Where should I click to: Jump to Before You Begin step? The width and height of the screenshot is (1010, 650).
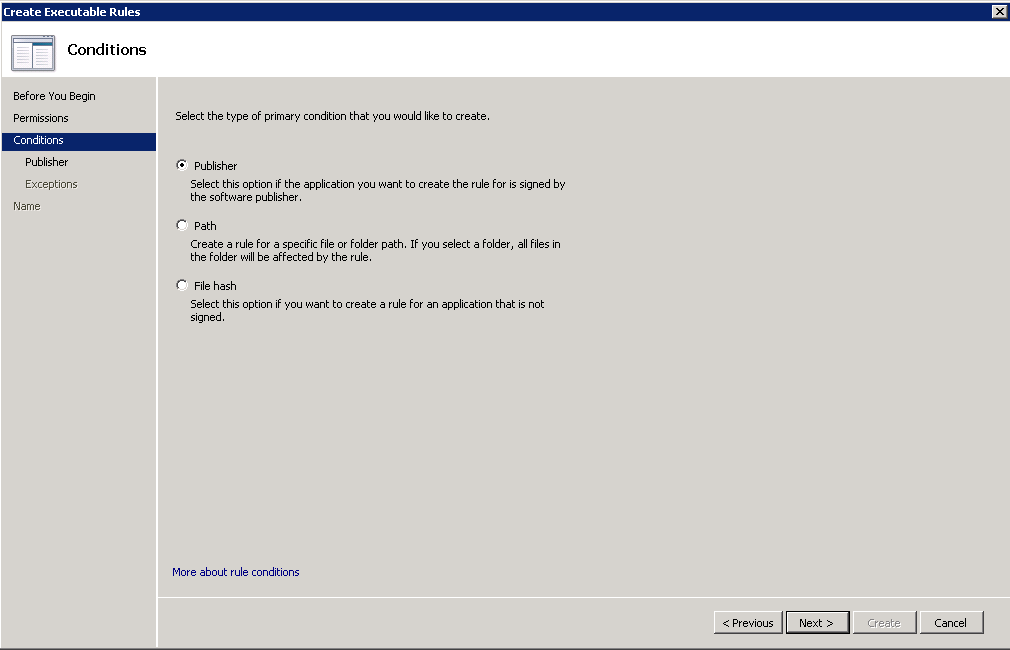[54, 96]
